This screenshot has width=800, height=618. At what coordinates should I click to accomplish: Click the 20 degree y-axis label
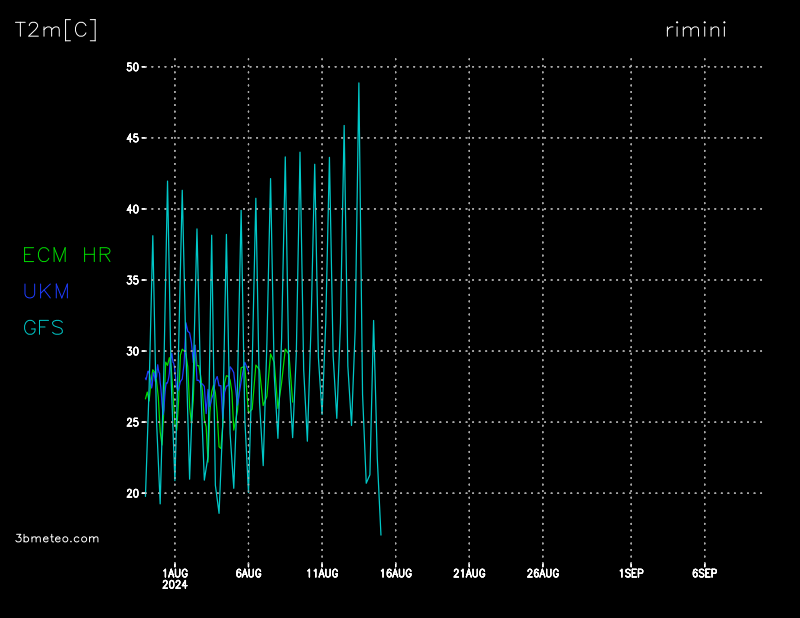[133, 493]
